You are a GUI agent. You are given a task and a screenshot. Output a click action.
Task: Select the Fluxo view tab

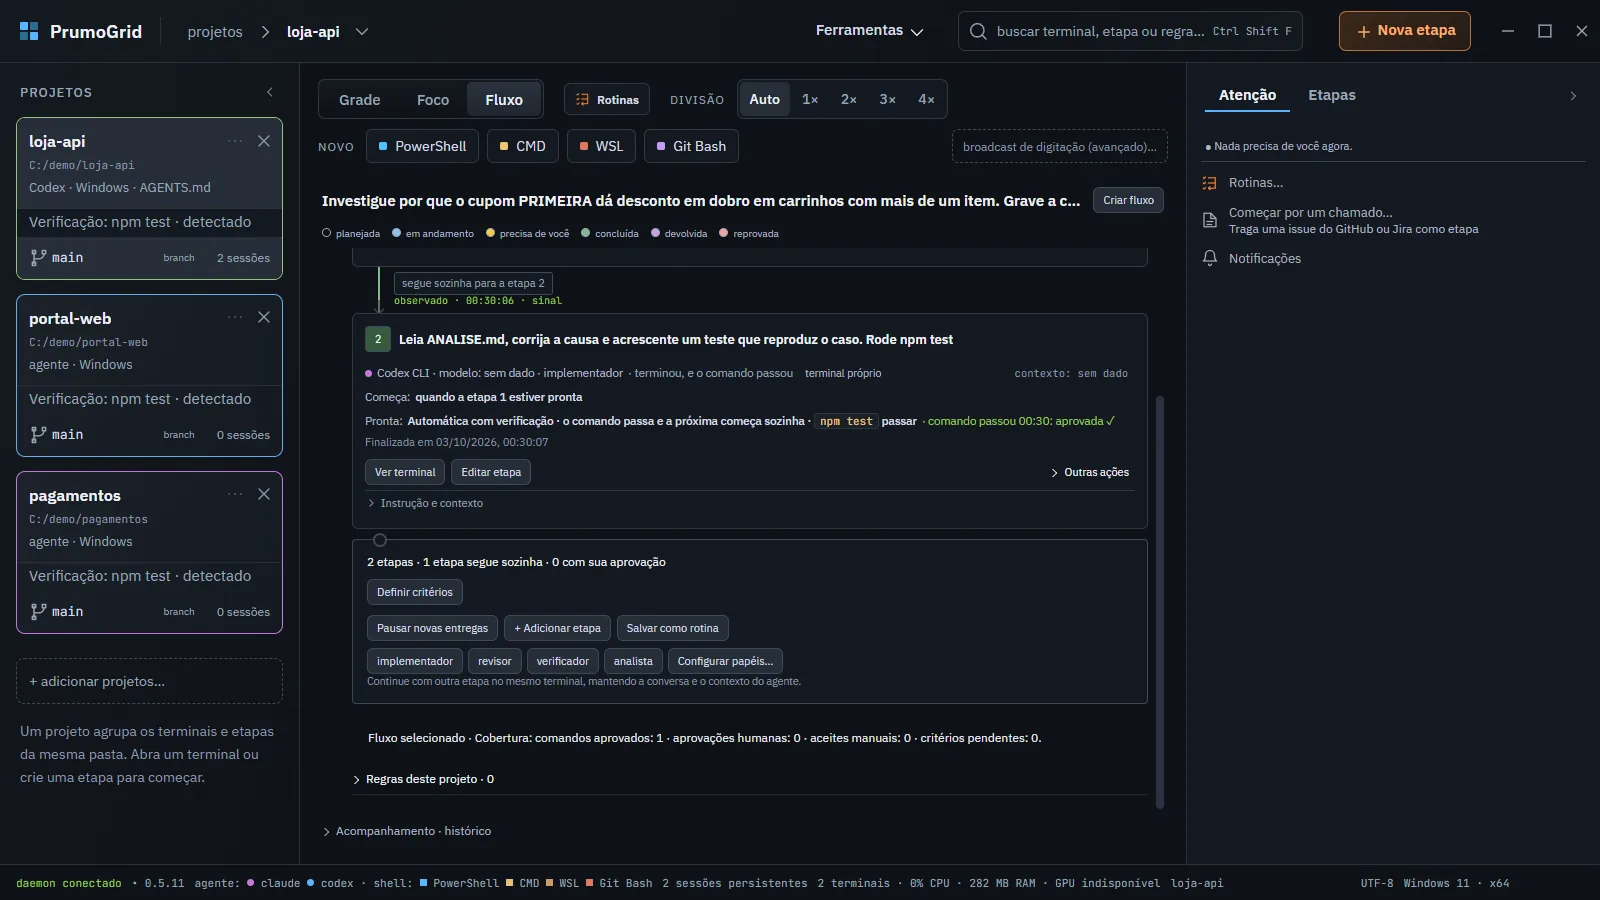[x=504, y=100]
